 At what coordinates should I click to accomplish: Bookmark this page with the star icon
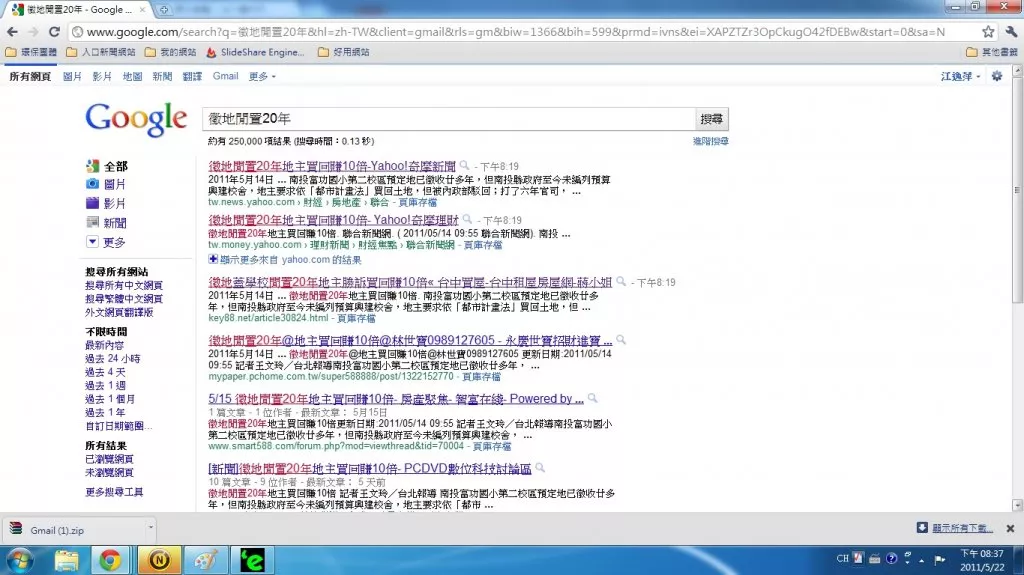pos(988,31)
